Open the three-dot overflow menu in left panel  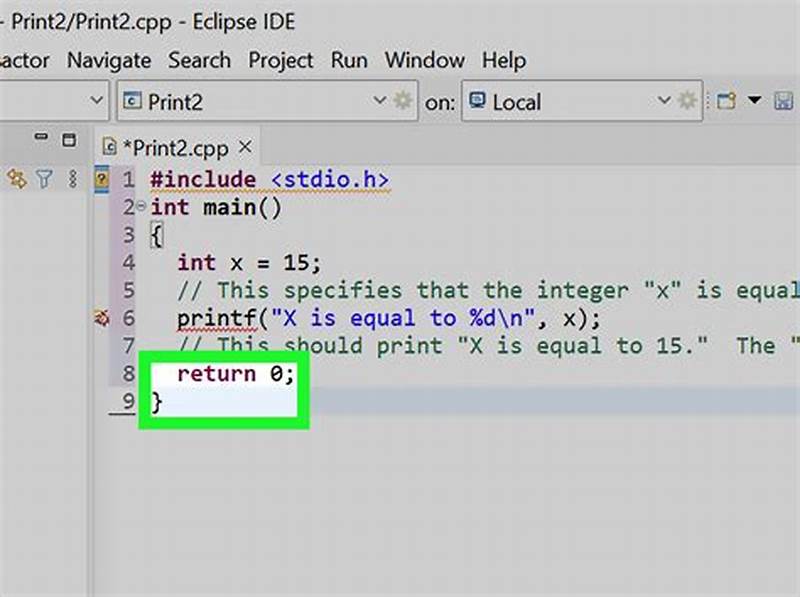(71, 179)
